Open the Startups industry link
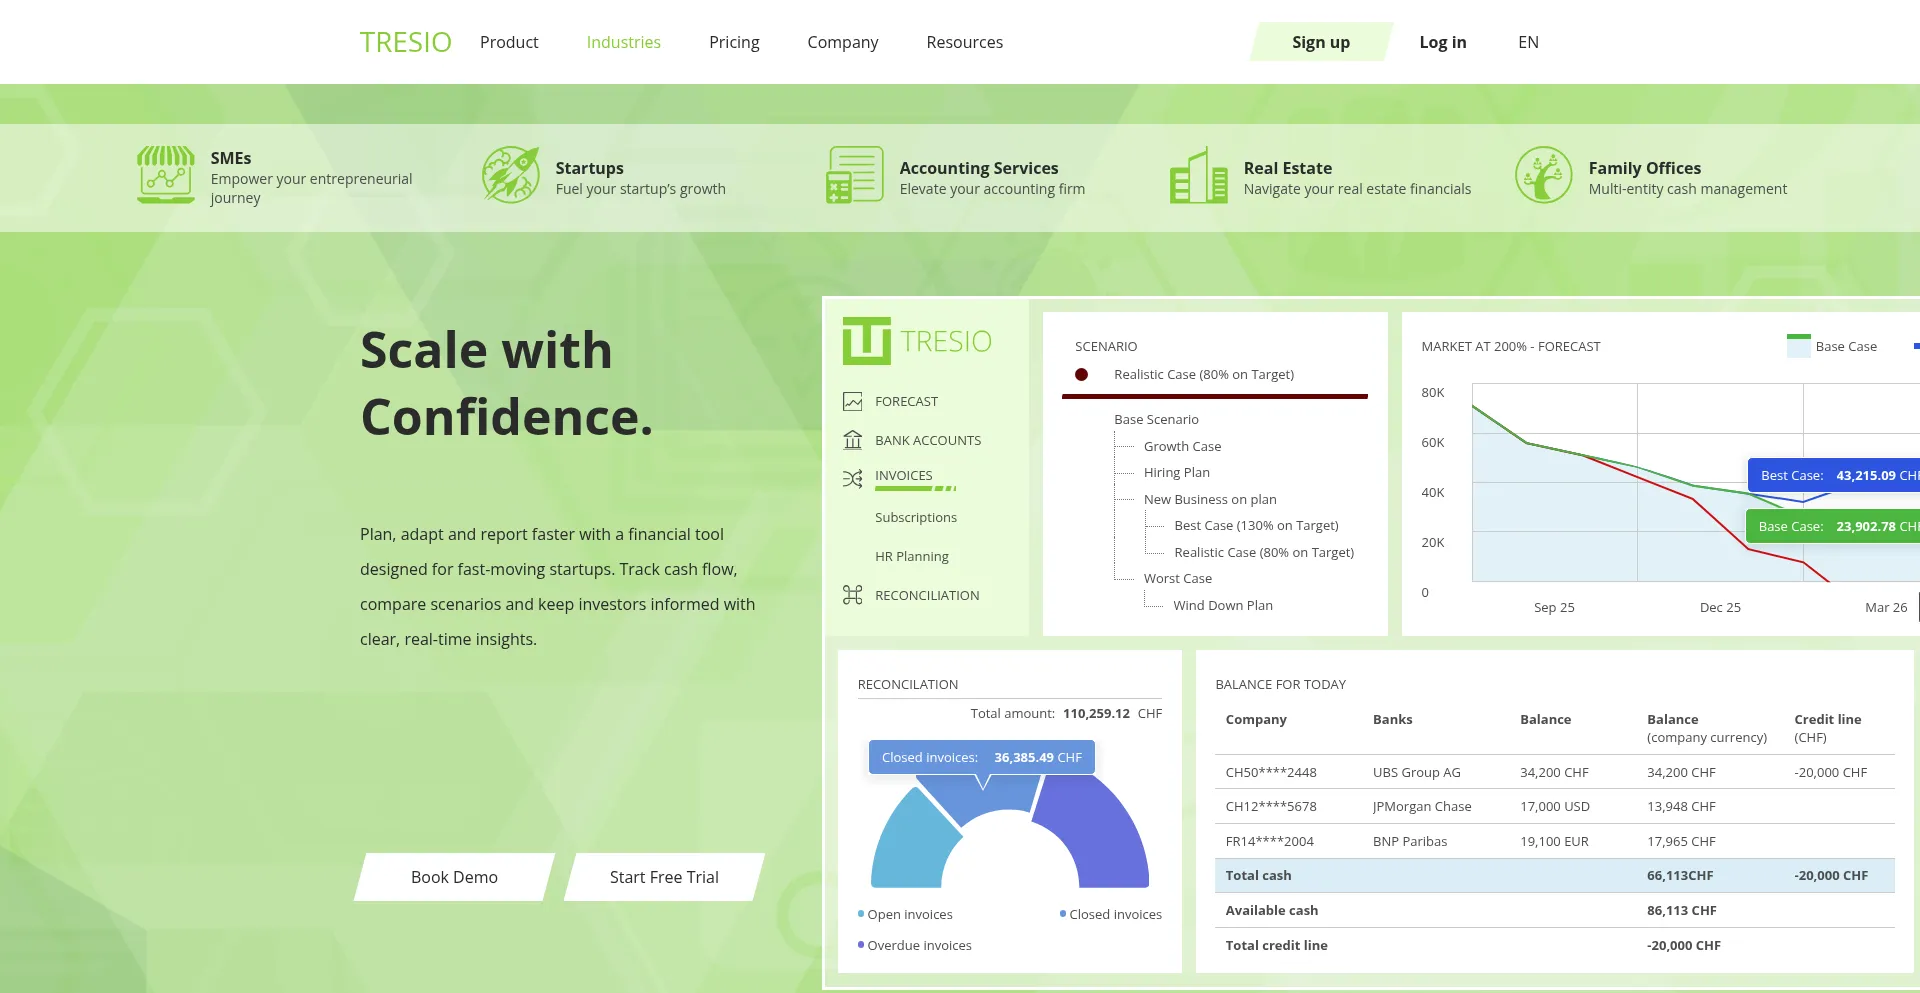The image size is (1920, 993). 604,177
